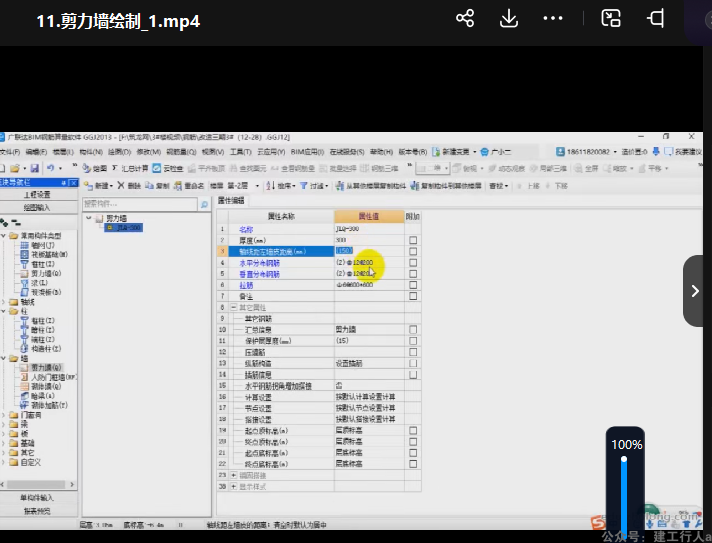Collapse the 常用构件类型 folder
The width and height of the screenshot is (712, 543).
[4, 235]
